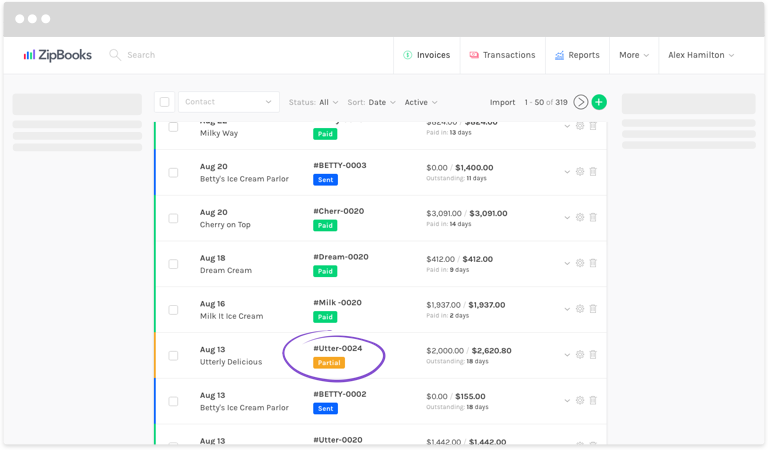Check the Cherry on Top invoice checkbox
Viewport: 768px width, 450px height.
click(173, 218)
